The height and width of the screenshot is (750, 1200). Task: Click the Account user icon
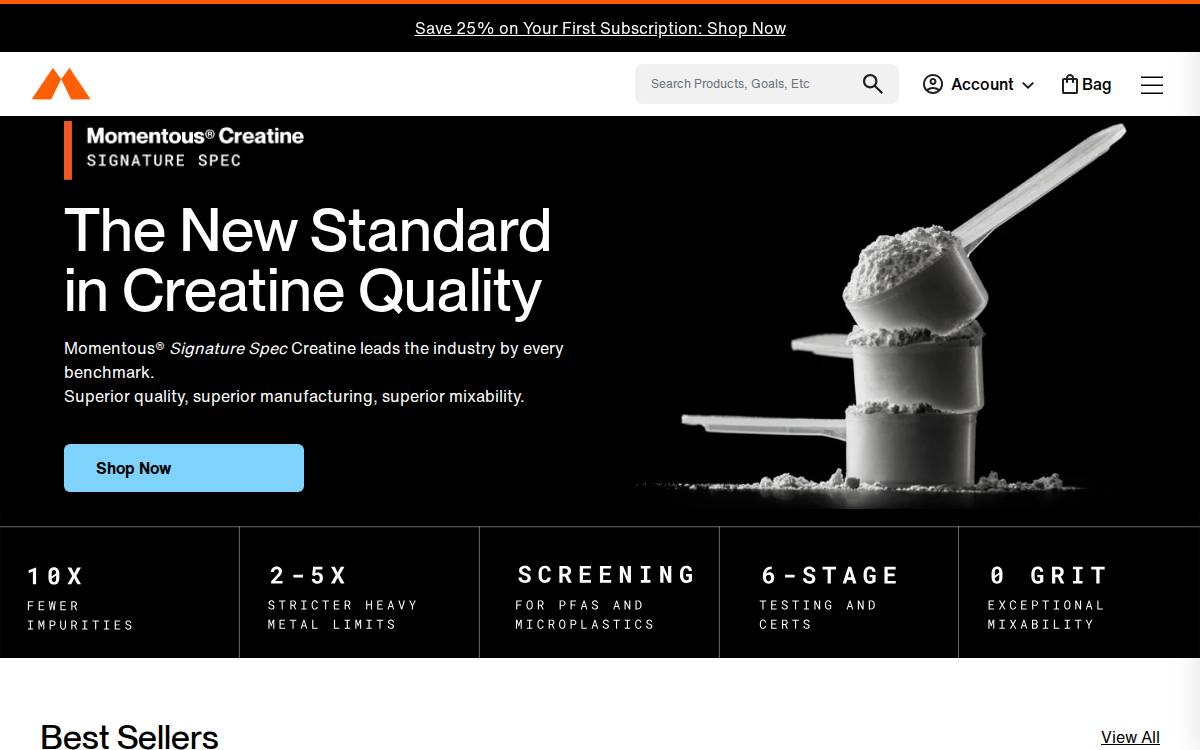tap(933, 84)
